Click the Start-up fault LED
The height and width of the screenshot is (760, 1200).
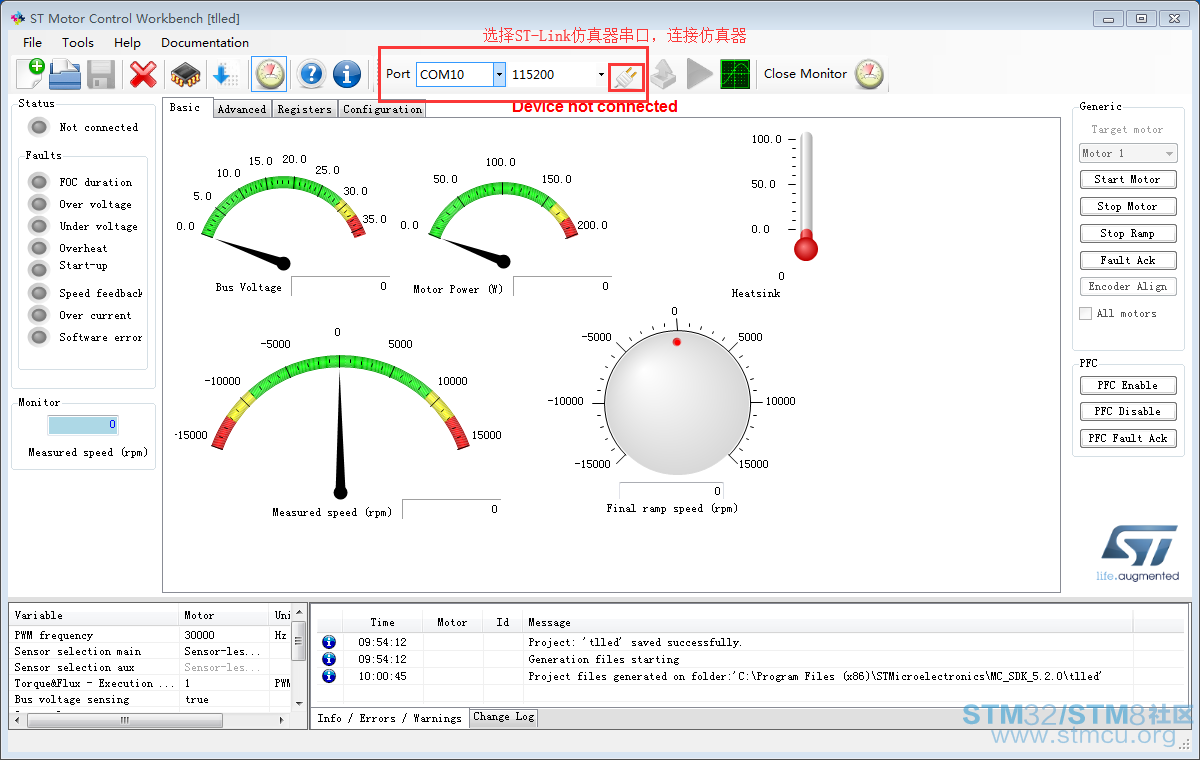click(x=39, y=269)
